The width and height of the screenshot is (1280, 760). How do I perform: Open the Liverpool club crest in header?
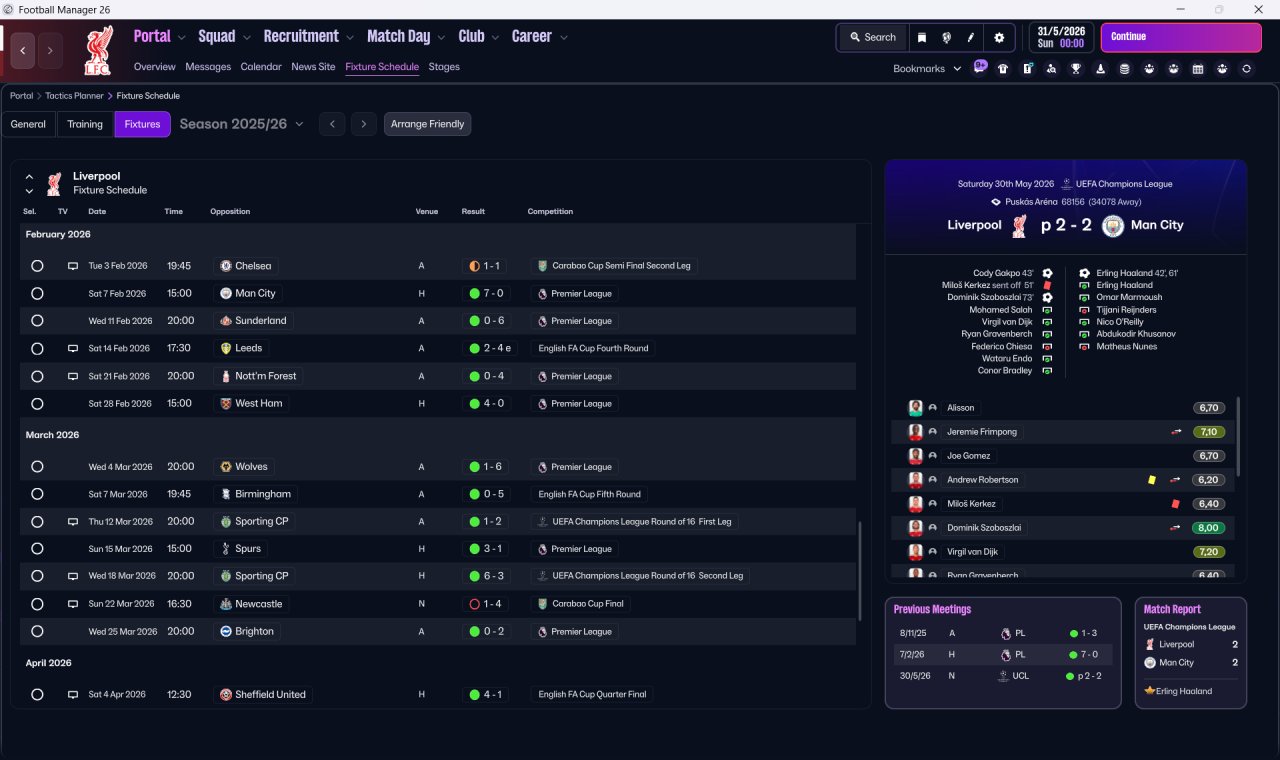[x=98, y=50]
